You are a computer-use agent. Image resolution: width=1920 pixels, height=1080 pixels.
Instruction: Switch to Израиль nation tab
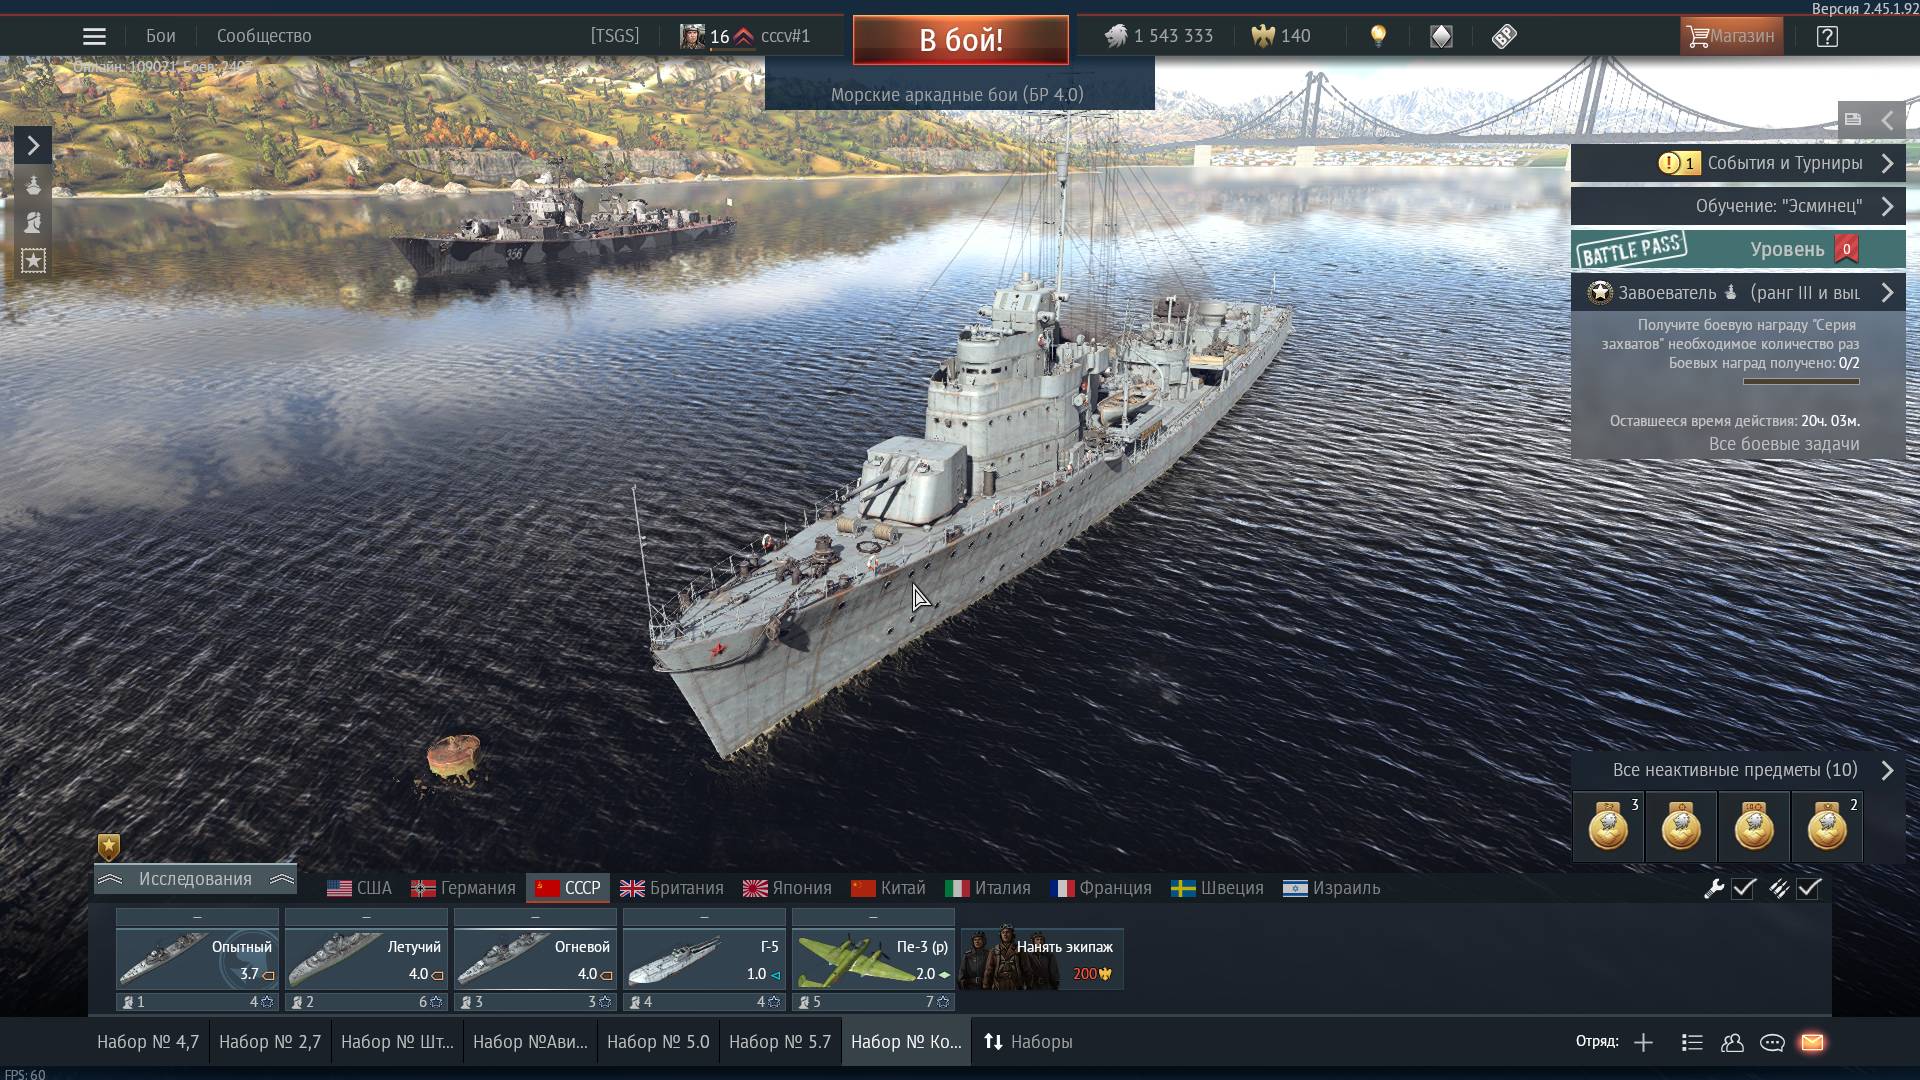[x=1332, y=888]
